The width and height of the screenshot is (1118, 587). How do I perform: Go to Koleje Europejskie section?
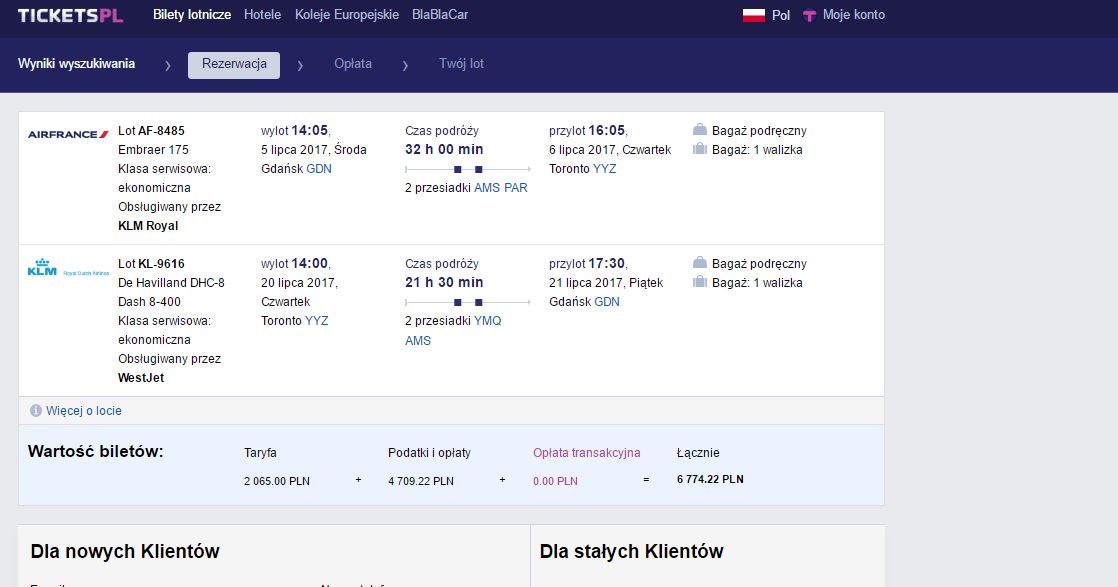[x=347, y=14]
